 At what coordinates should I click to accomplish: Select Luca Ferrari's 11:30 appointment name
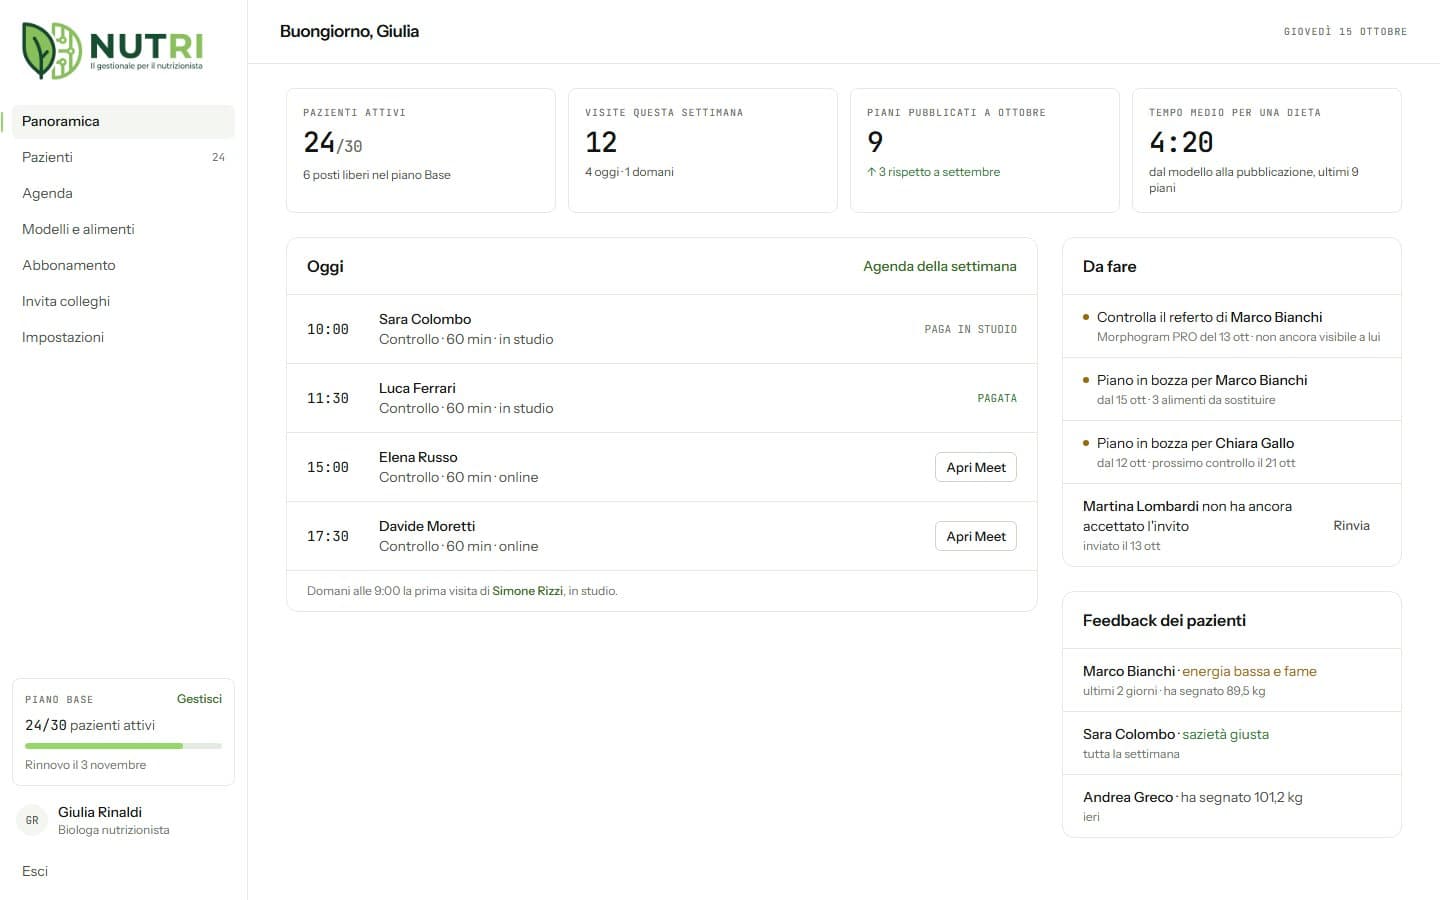(417, 388)
